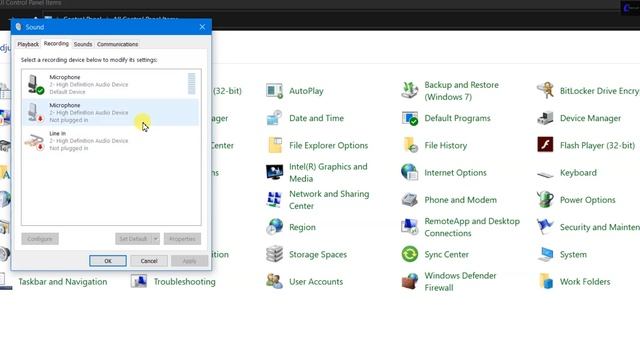This screenshot has height=360, width=640.
Task: Click File Explorer Options icon
Action: click(274, 145)
